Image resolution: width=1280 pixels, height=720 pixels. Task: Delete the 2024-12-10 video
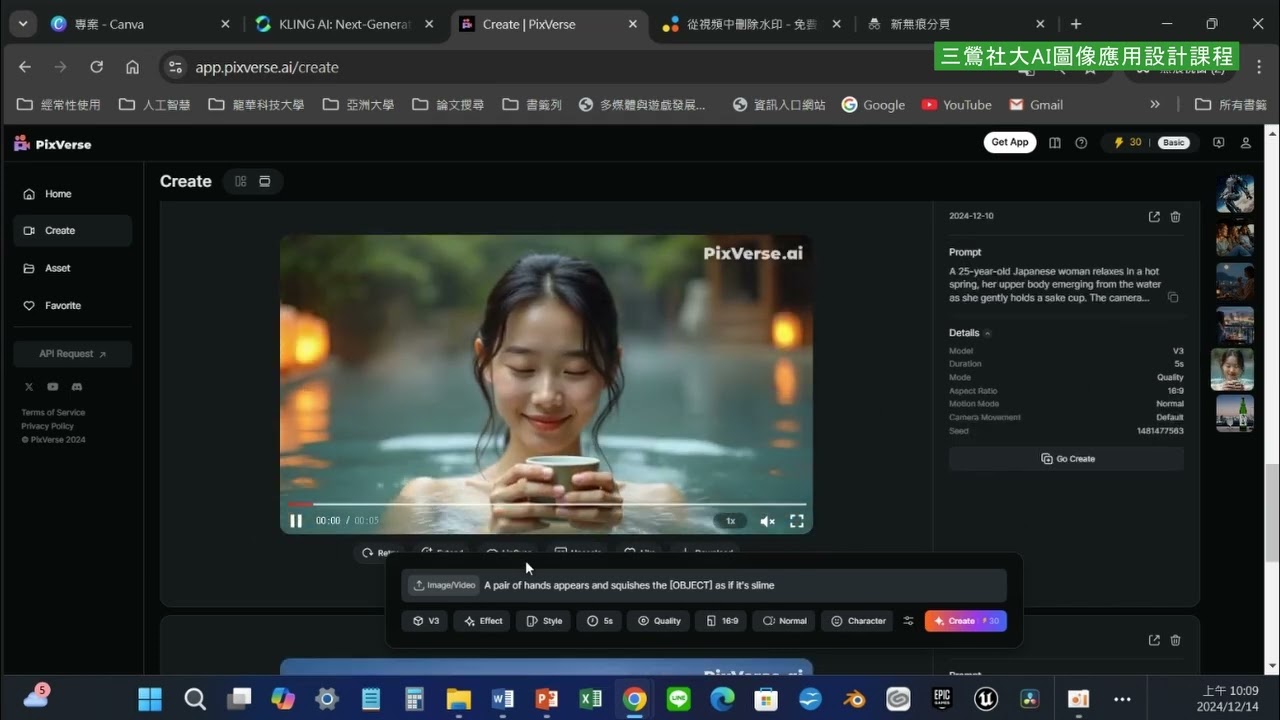[x=1175, y=217]
